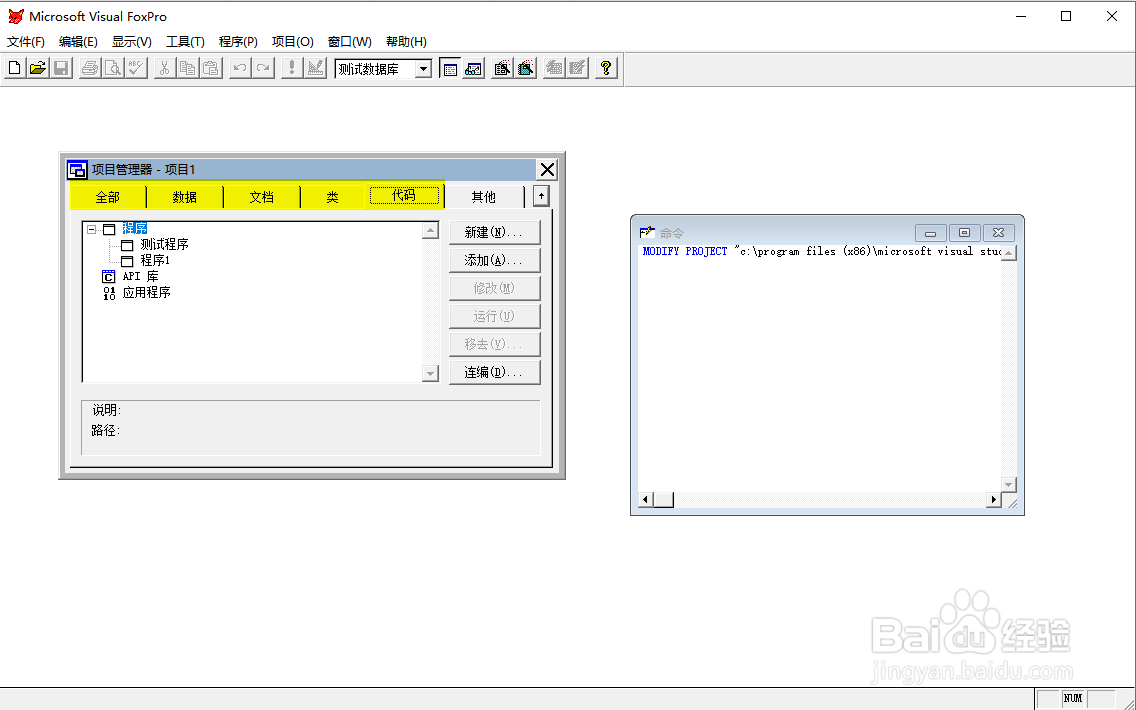
Task: Open the 工具(T) menu
Action: pyautogui.click(x=185, y=41)
